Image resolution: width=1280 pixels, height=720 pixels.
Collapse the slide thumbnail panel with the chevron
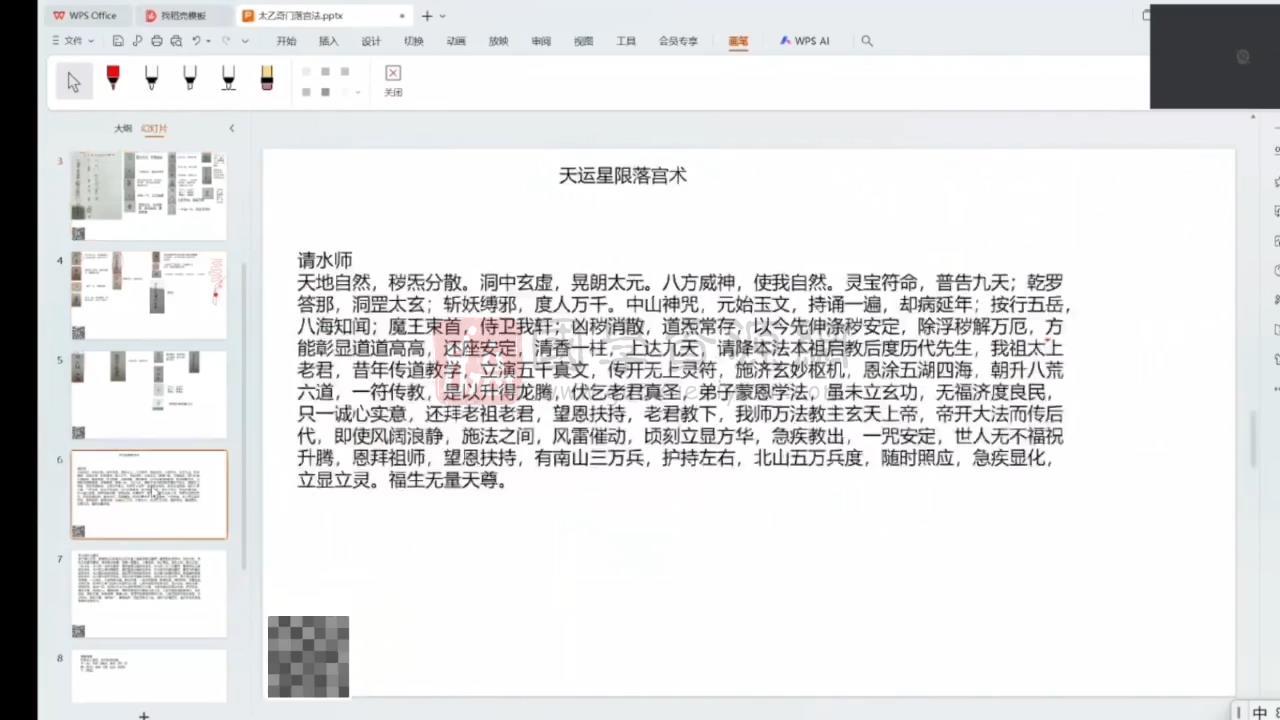click(231, 128)
